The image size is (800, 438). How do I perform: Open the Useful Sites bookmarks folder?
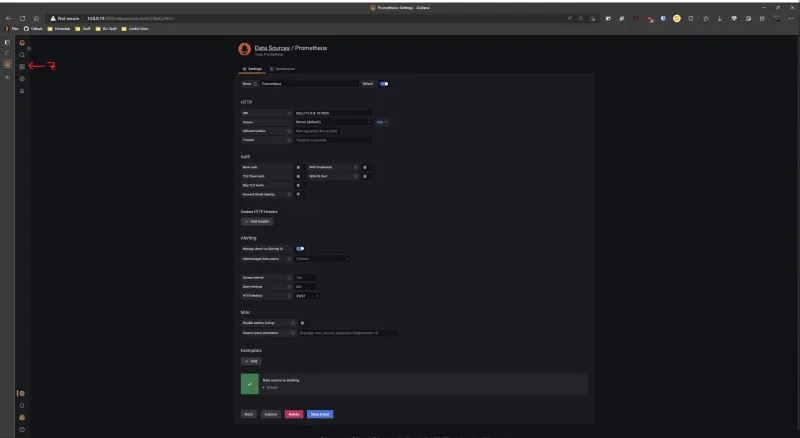[x=135, y=29]
